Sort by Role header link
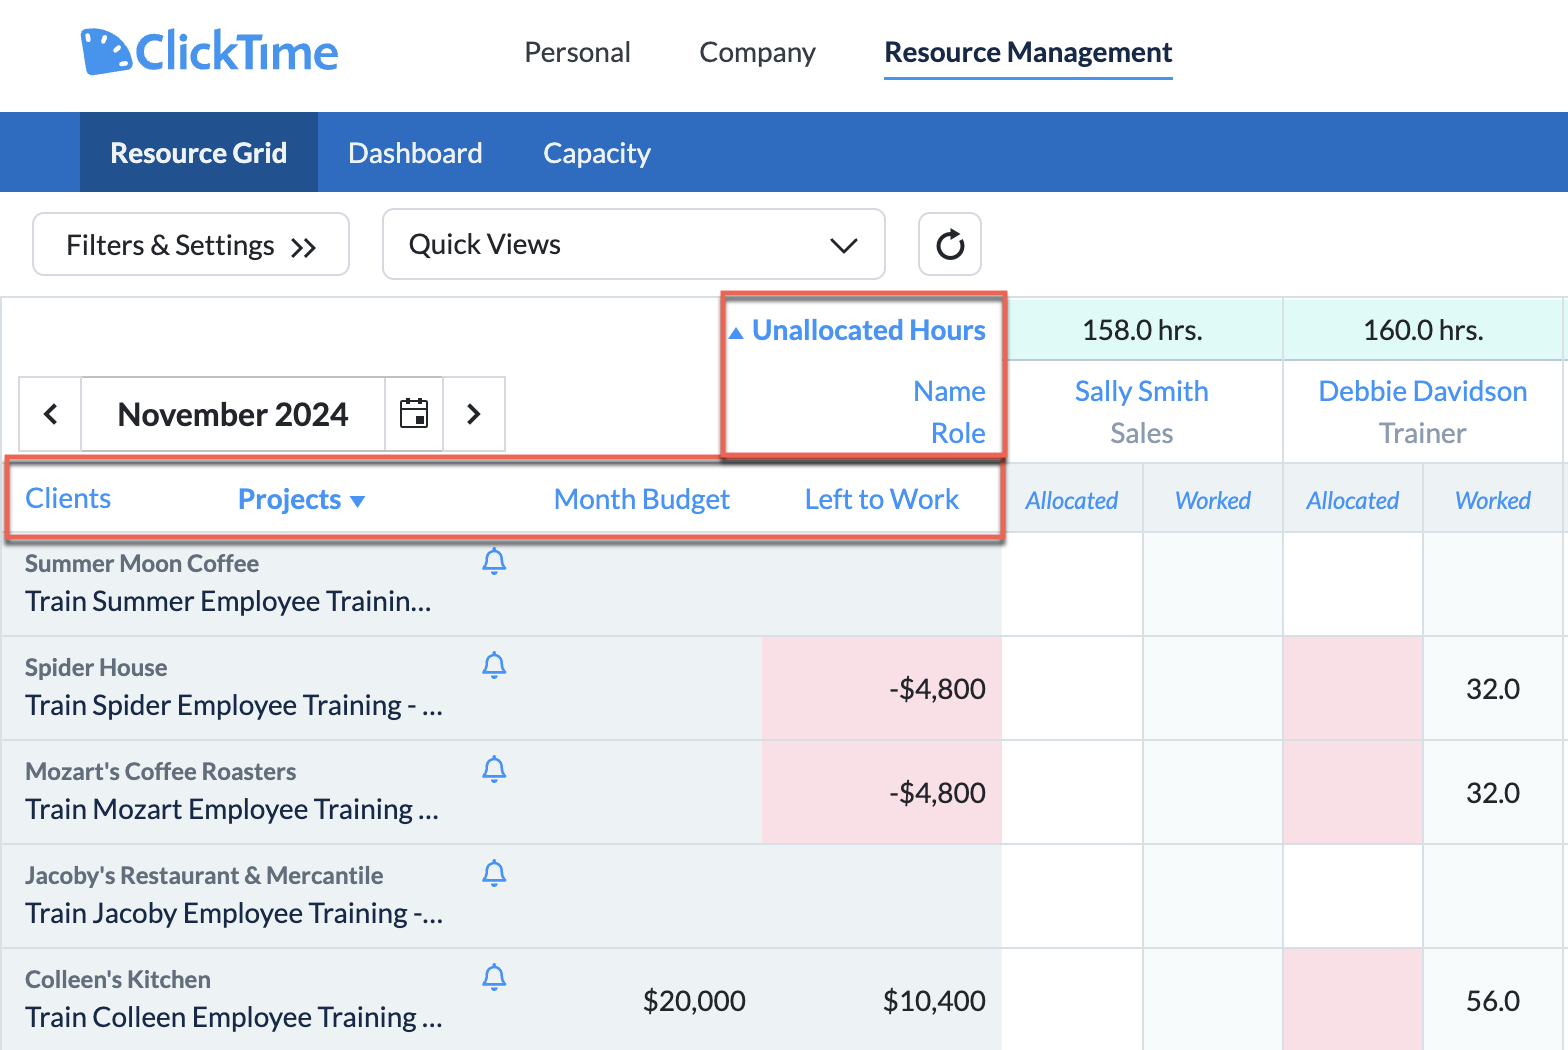 [958, 433]
